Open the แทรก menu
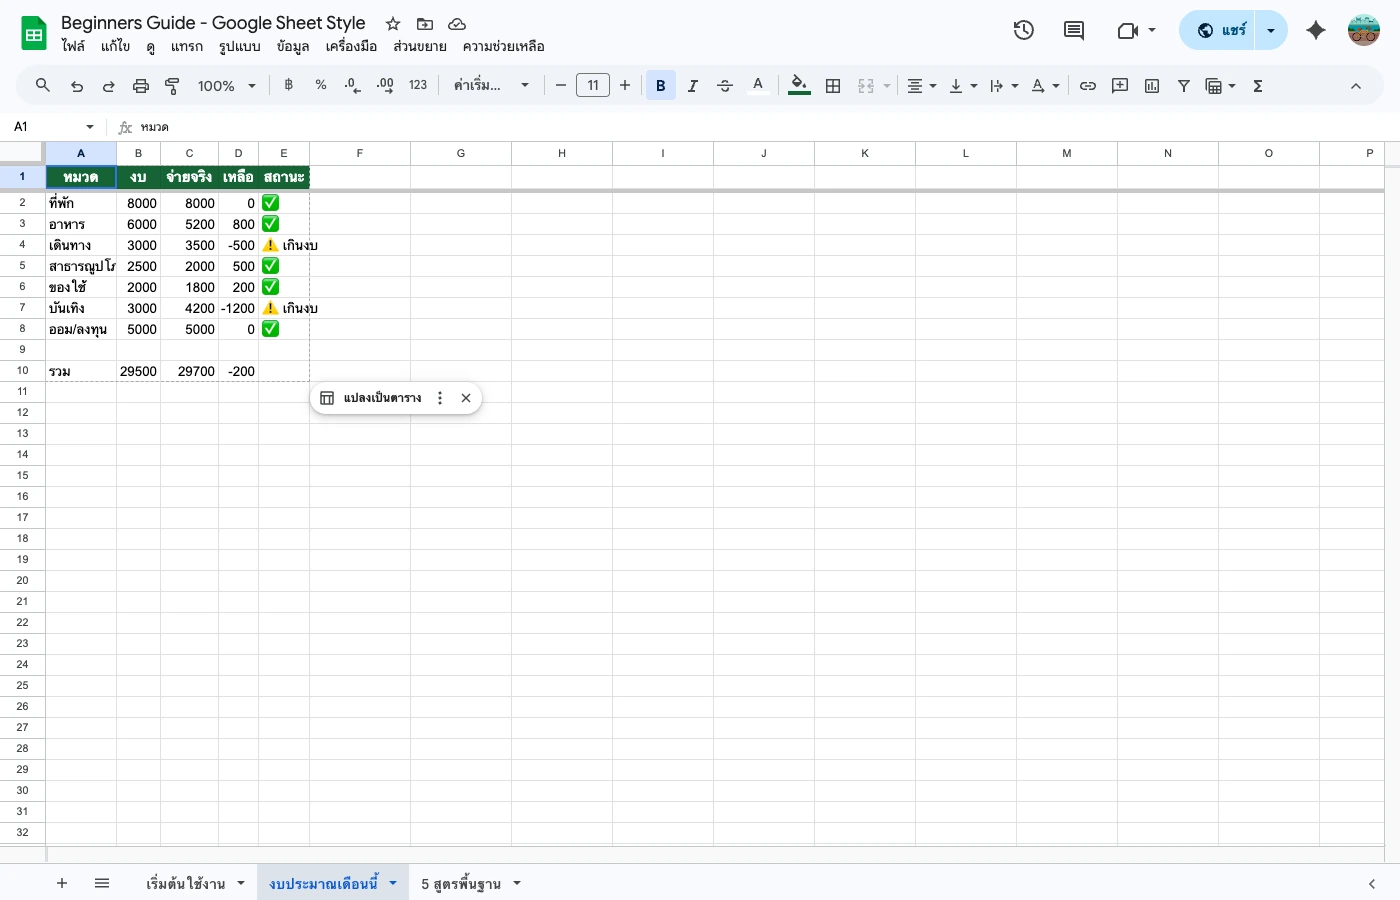Screen dimensions: 1400x900 coord(187,46)
